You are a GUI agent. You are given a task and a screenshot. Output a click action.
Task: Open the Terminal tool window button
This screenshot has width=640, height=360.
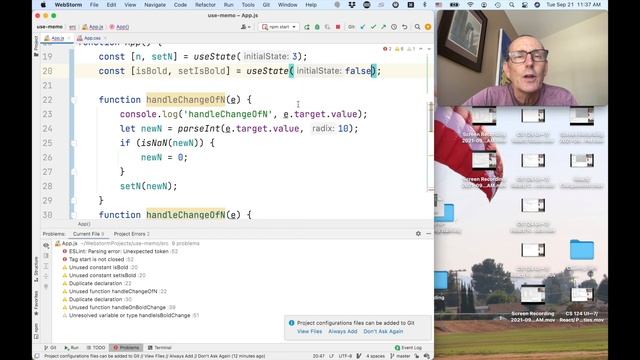[x=160, y=348]
